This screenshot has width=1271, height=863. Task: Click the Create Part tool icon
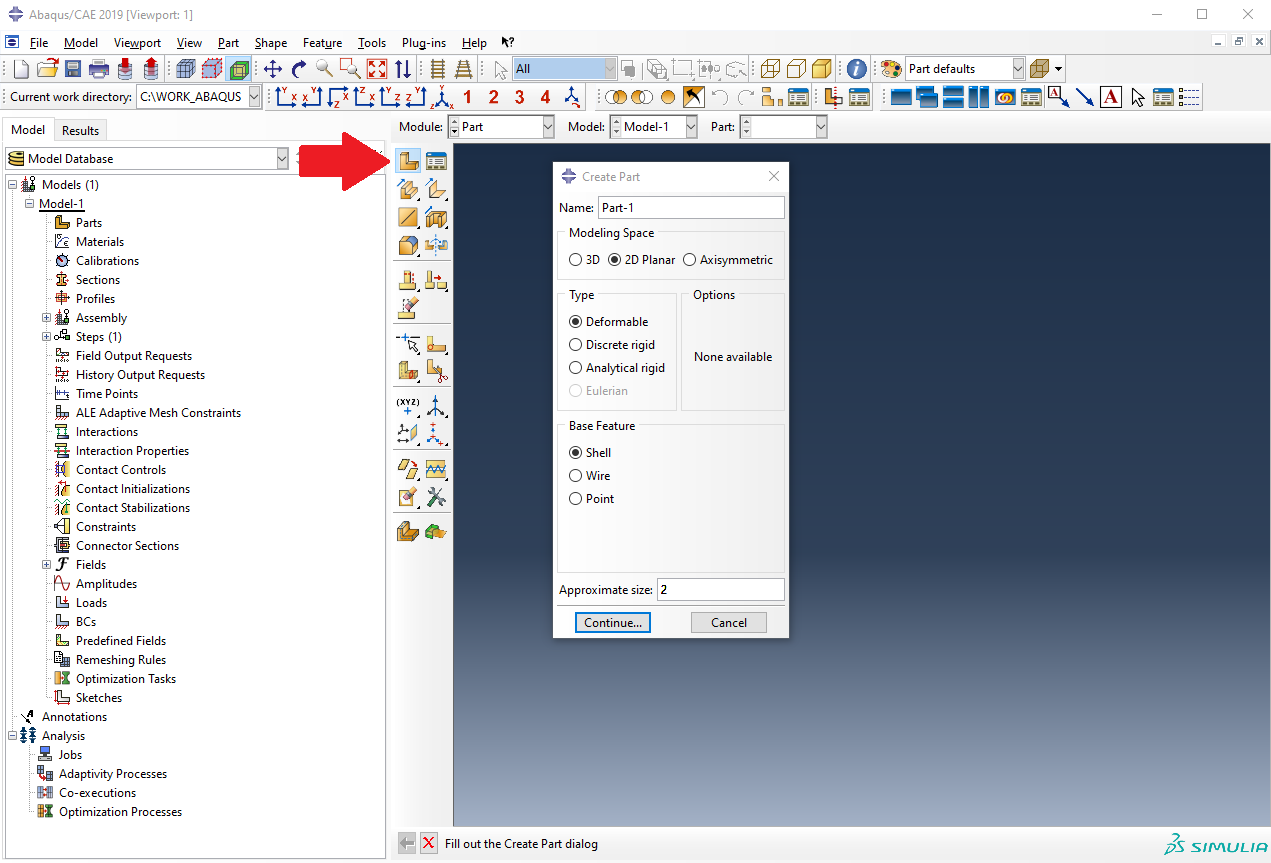coord(408,161)
